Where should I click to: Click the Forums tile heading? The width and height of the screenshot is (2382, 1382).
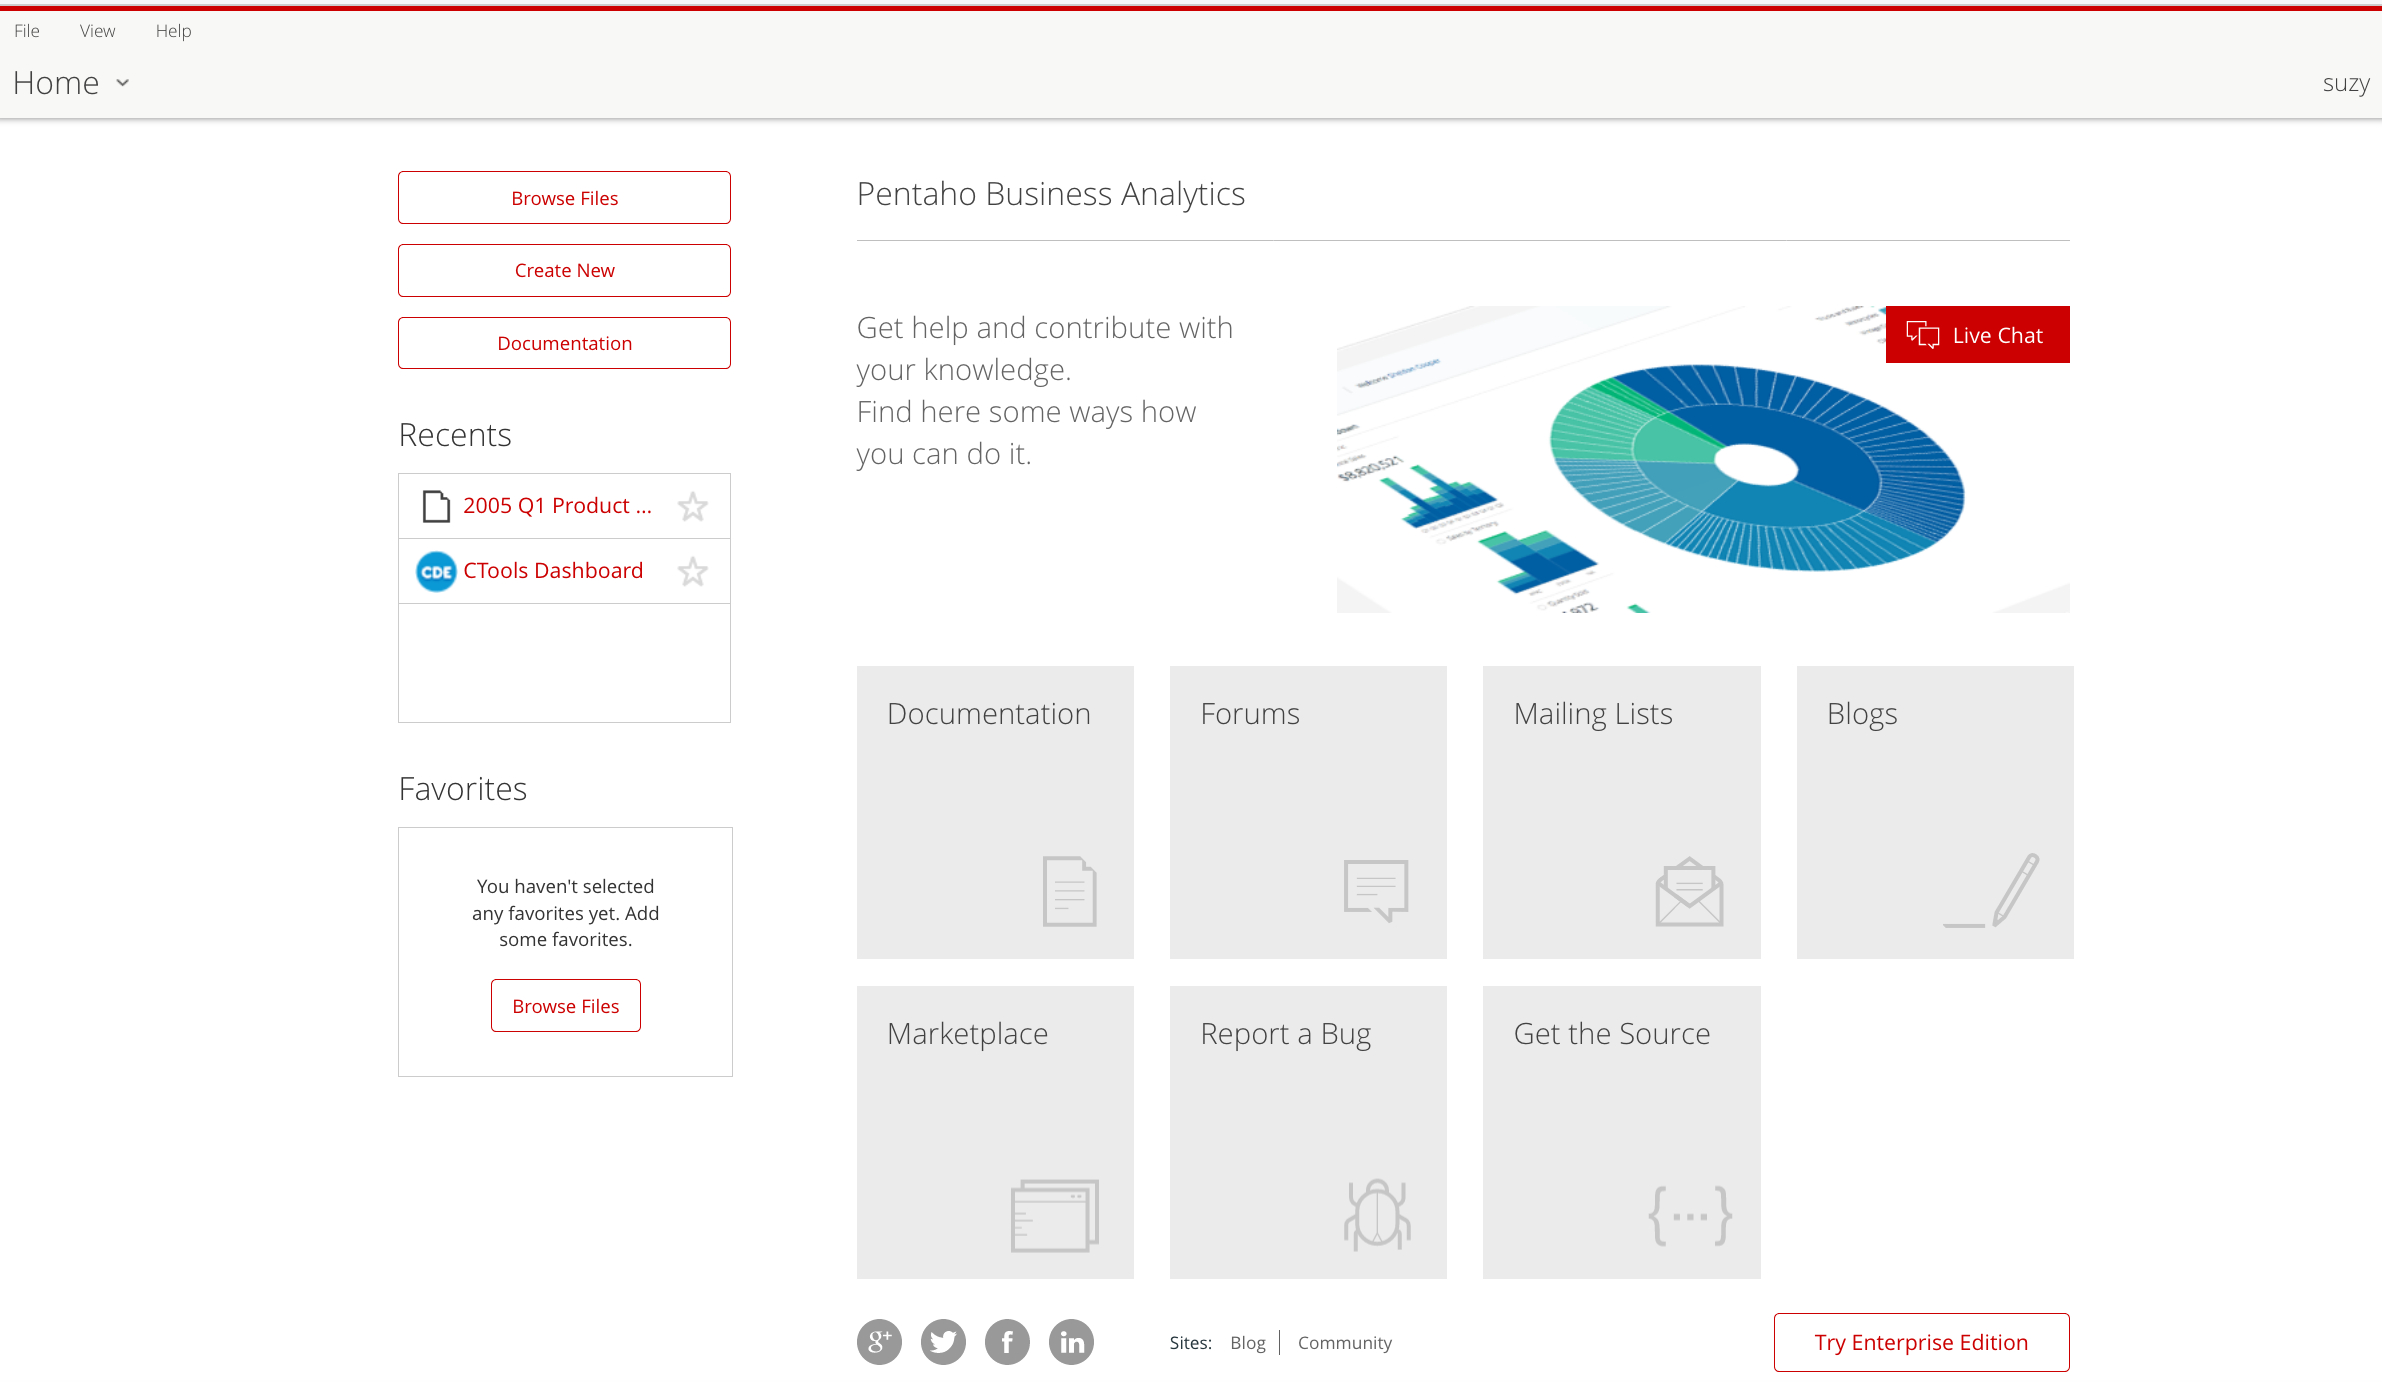1249,713
